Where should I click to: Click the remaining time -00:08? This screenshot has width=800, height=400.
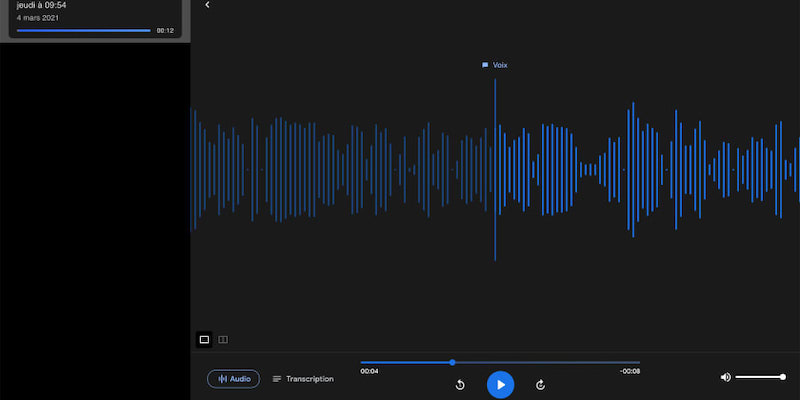(630, 371)
